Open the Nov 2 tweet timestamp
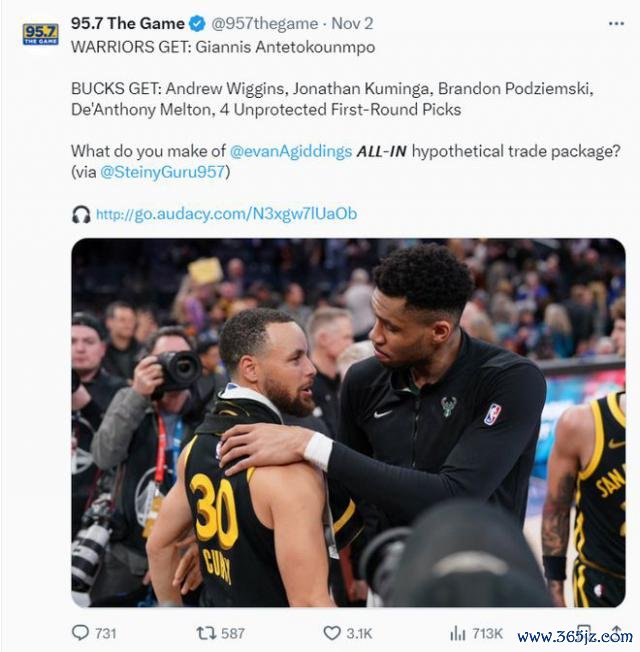This screenshot has width=640, height=652. (352, 24)
